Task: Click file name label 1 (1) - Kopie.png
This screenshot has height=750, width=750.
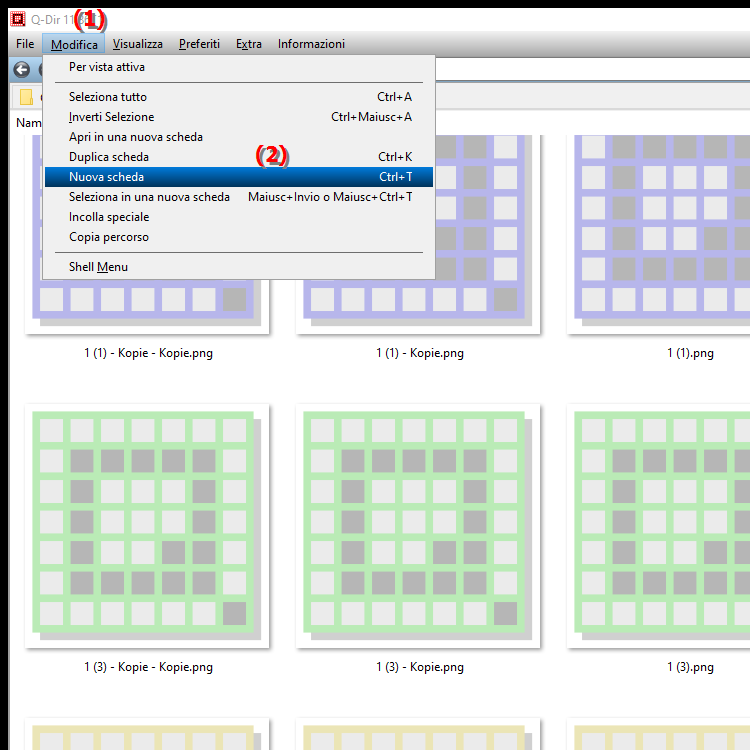Action: click(419, 353)
